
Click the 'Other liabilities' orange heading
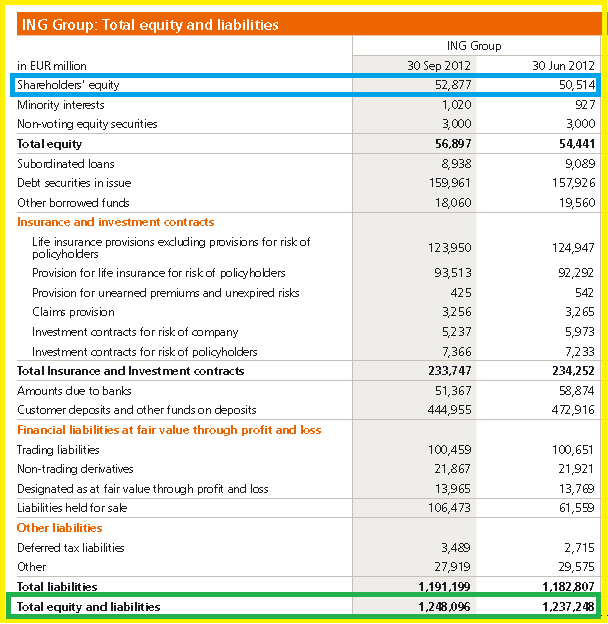(60, 528)
